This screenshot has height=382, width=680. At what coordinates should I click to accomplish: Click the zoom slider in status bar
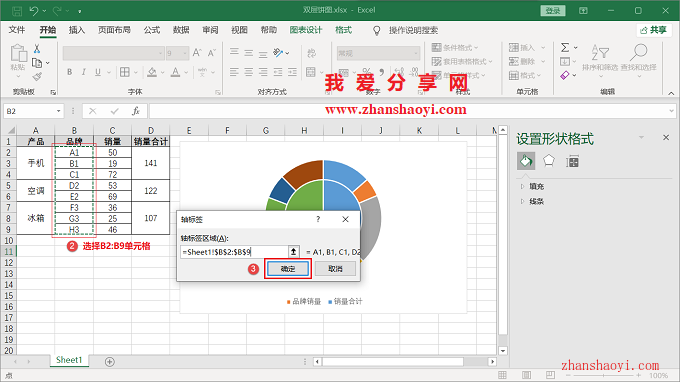604,375
